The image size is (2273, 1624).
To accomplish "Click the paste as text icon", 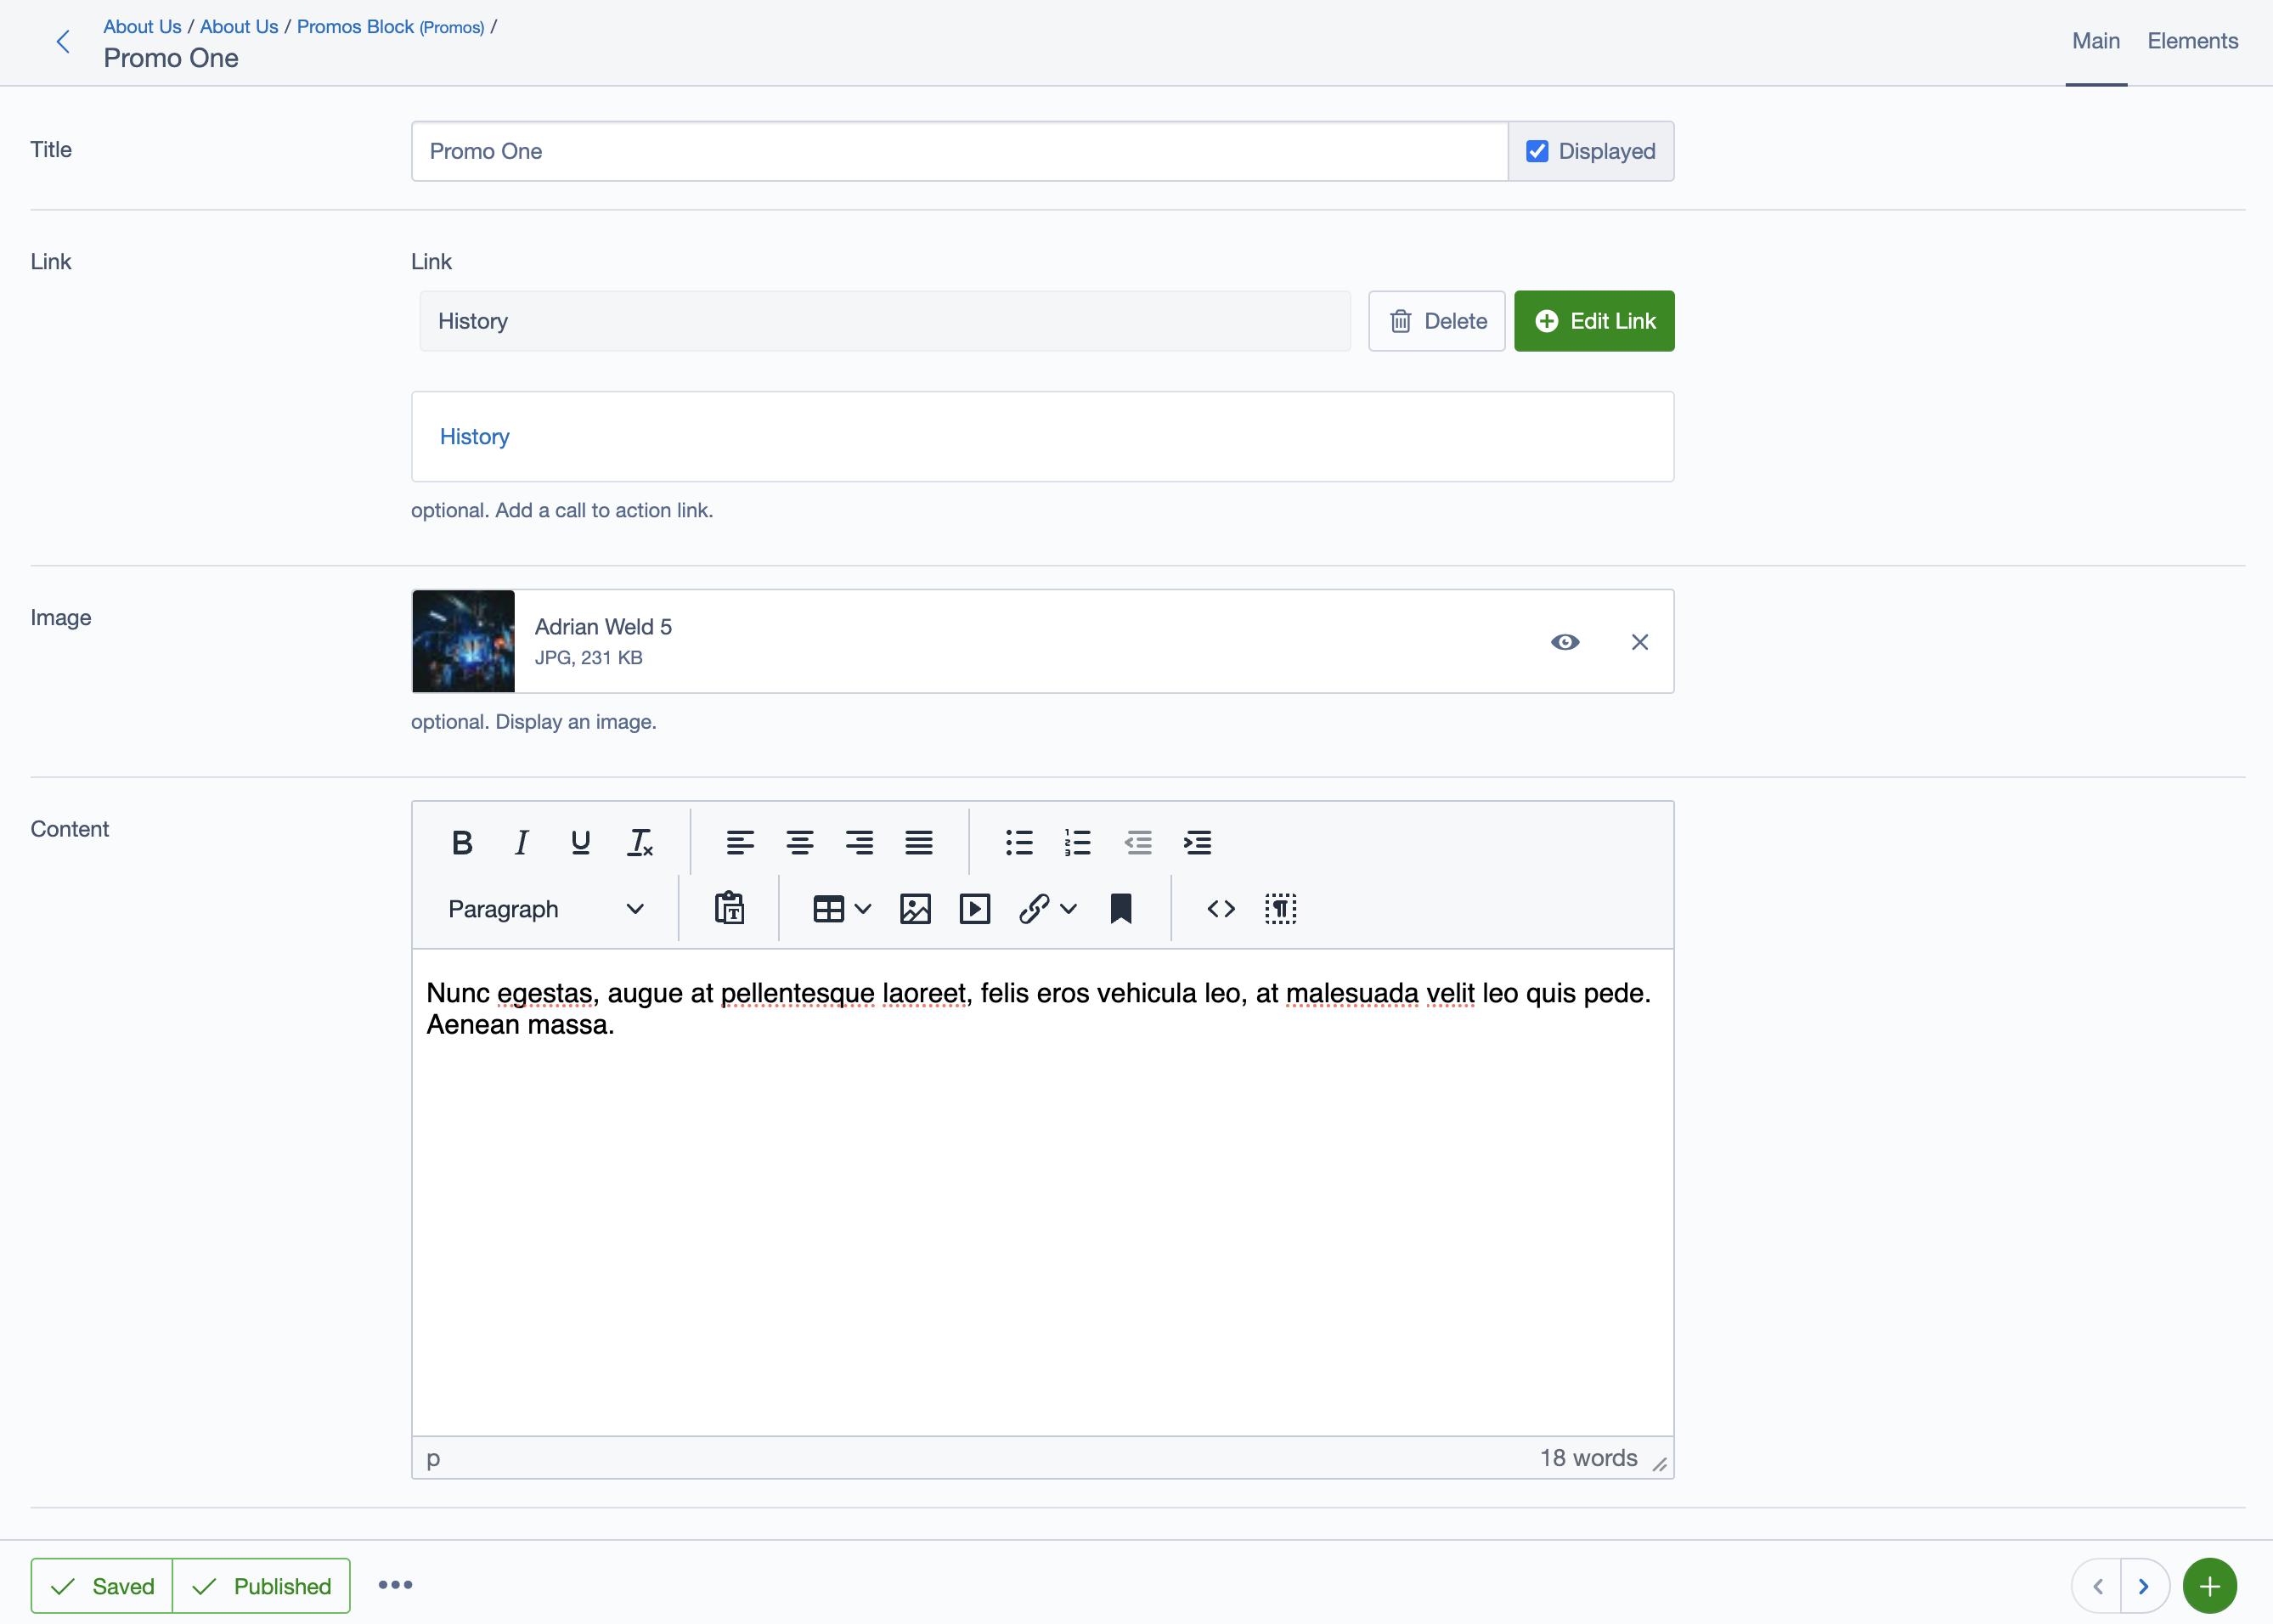I will click(729, 908).
